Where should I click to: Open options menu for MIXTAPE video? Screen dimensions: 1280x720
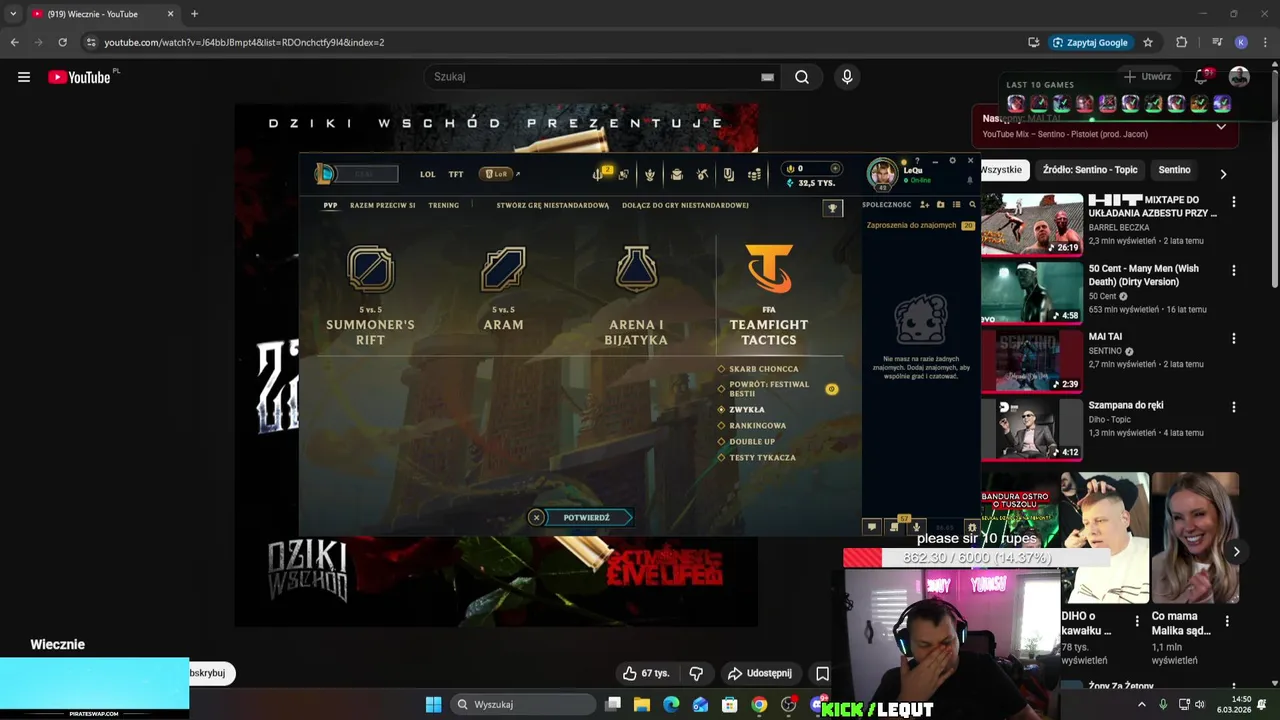point(1233,202)
